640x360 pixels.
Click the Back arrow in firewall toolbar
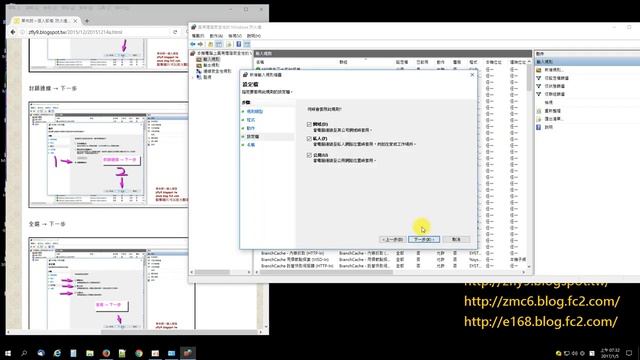(193, 44)
